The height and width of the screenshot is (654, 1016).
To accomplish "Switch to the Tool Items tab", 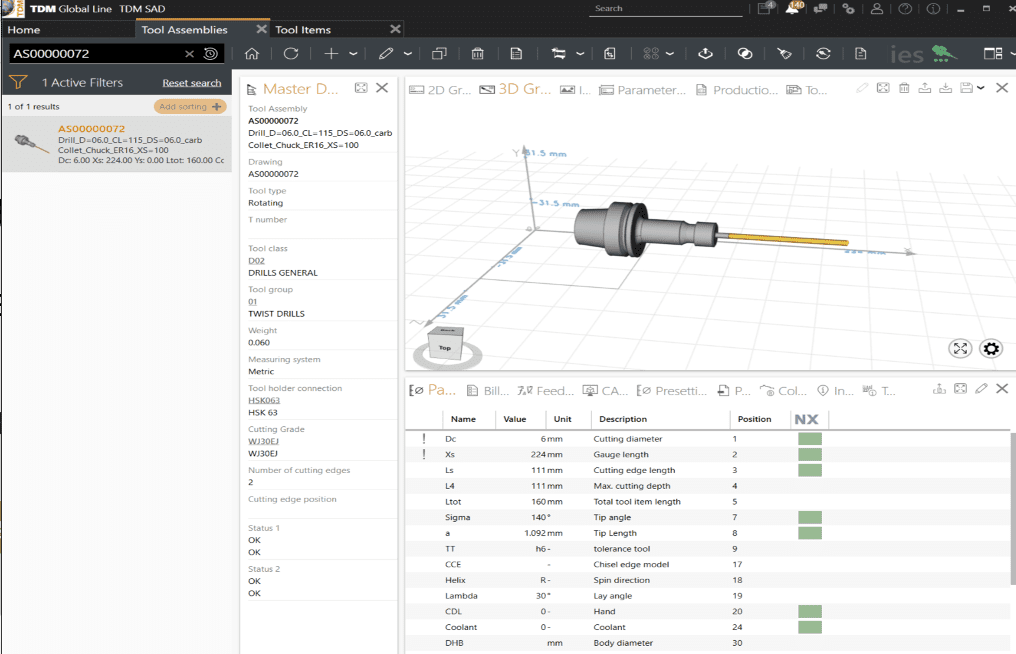I will coord(303,30).
